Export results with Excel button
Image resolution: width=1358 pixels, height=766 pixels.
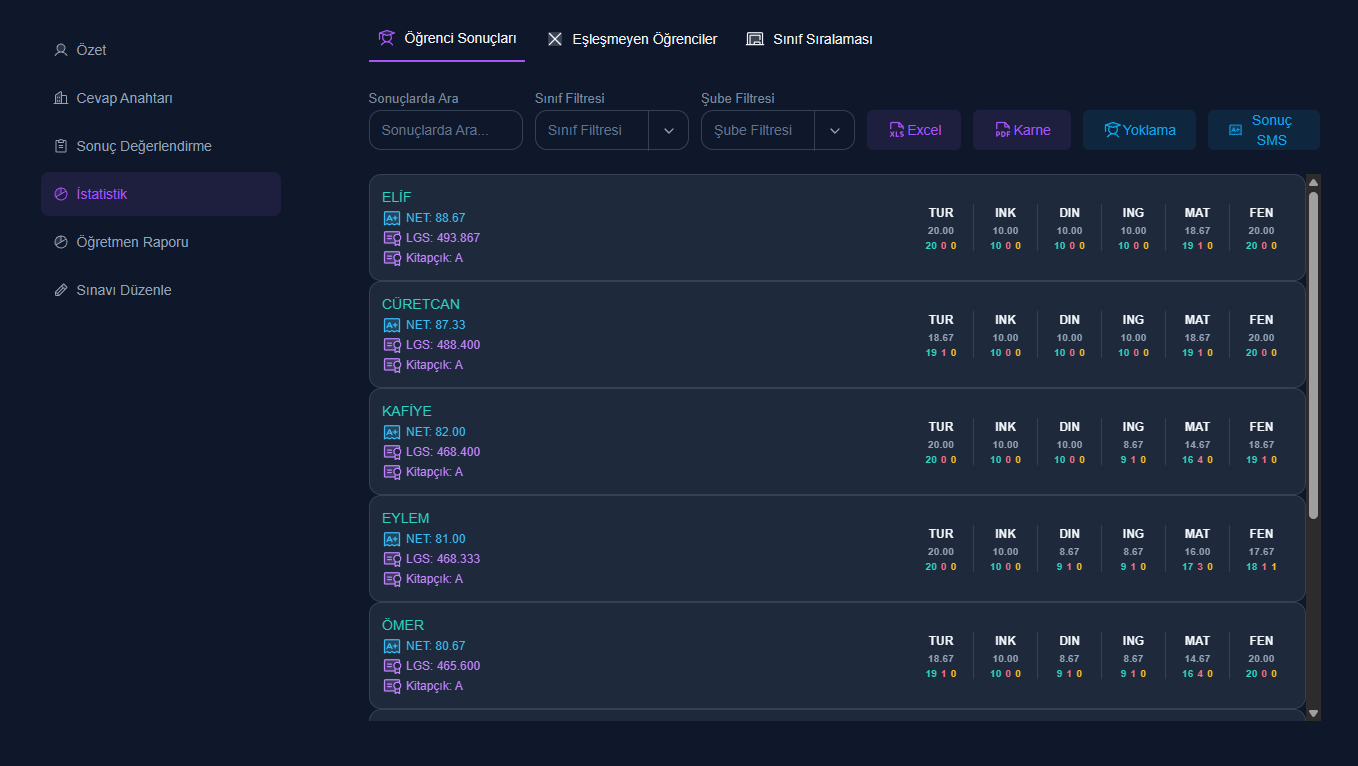tap(914, 130)
